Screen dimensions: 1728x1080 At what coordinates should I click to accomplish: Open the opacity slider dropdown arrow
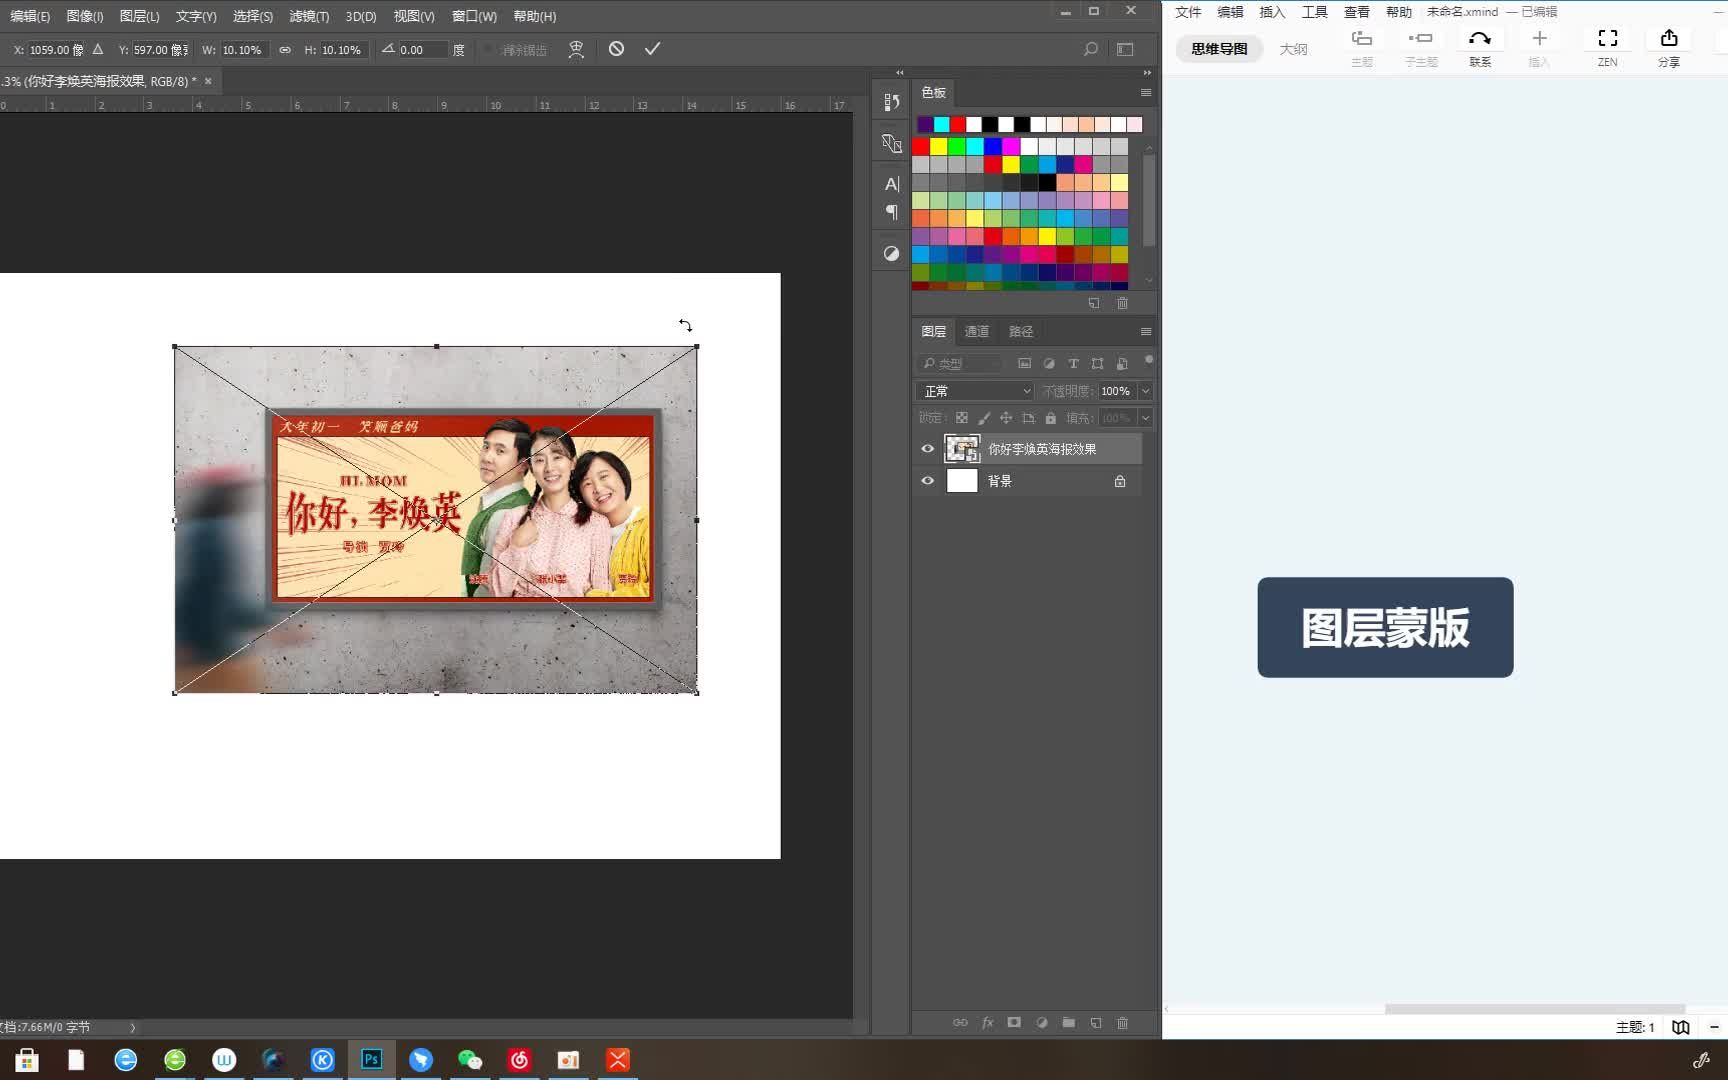[1146, 391]
